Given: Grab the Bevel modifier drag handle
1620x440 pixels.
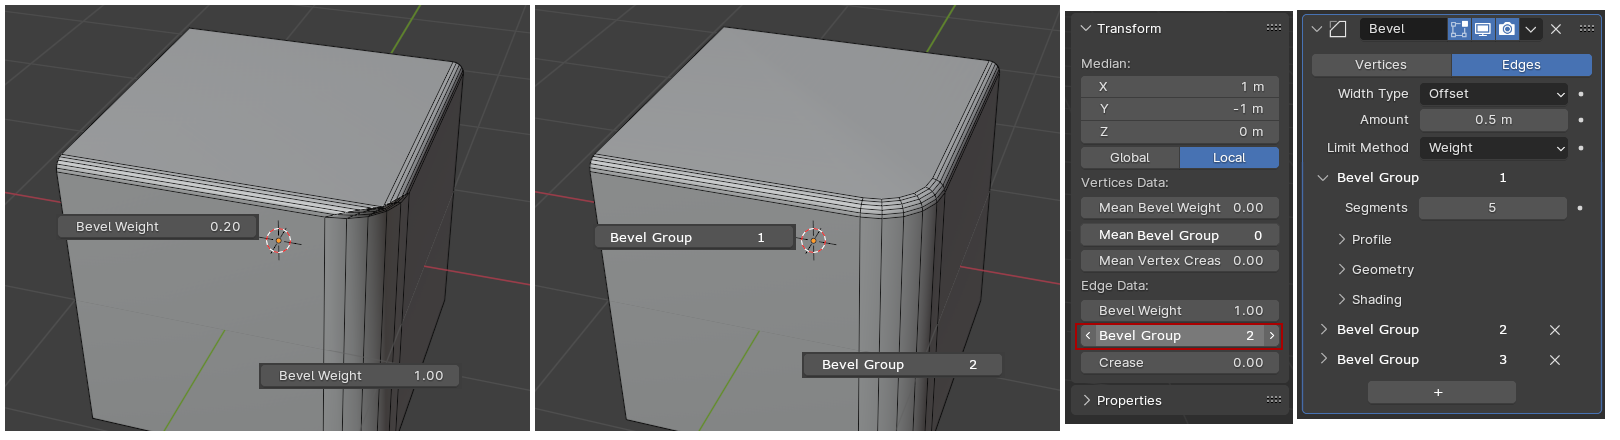Looking at the screenshot, I should pyautogui.click(x=1587, y=28).
